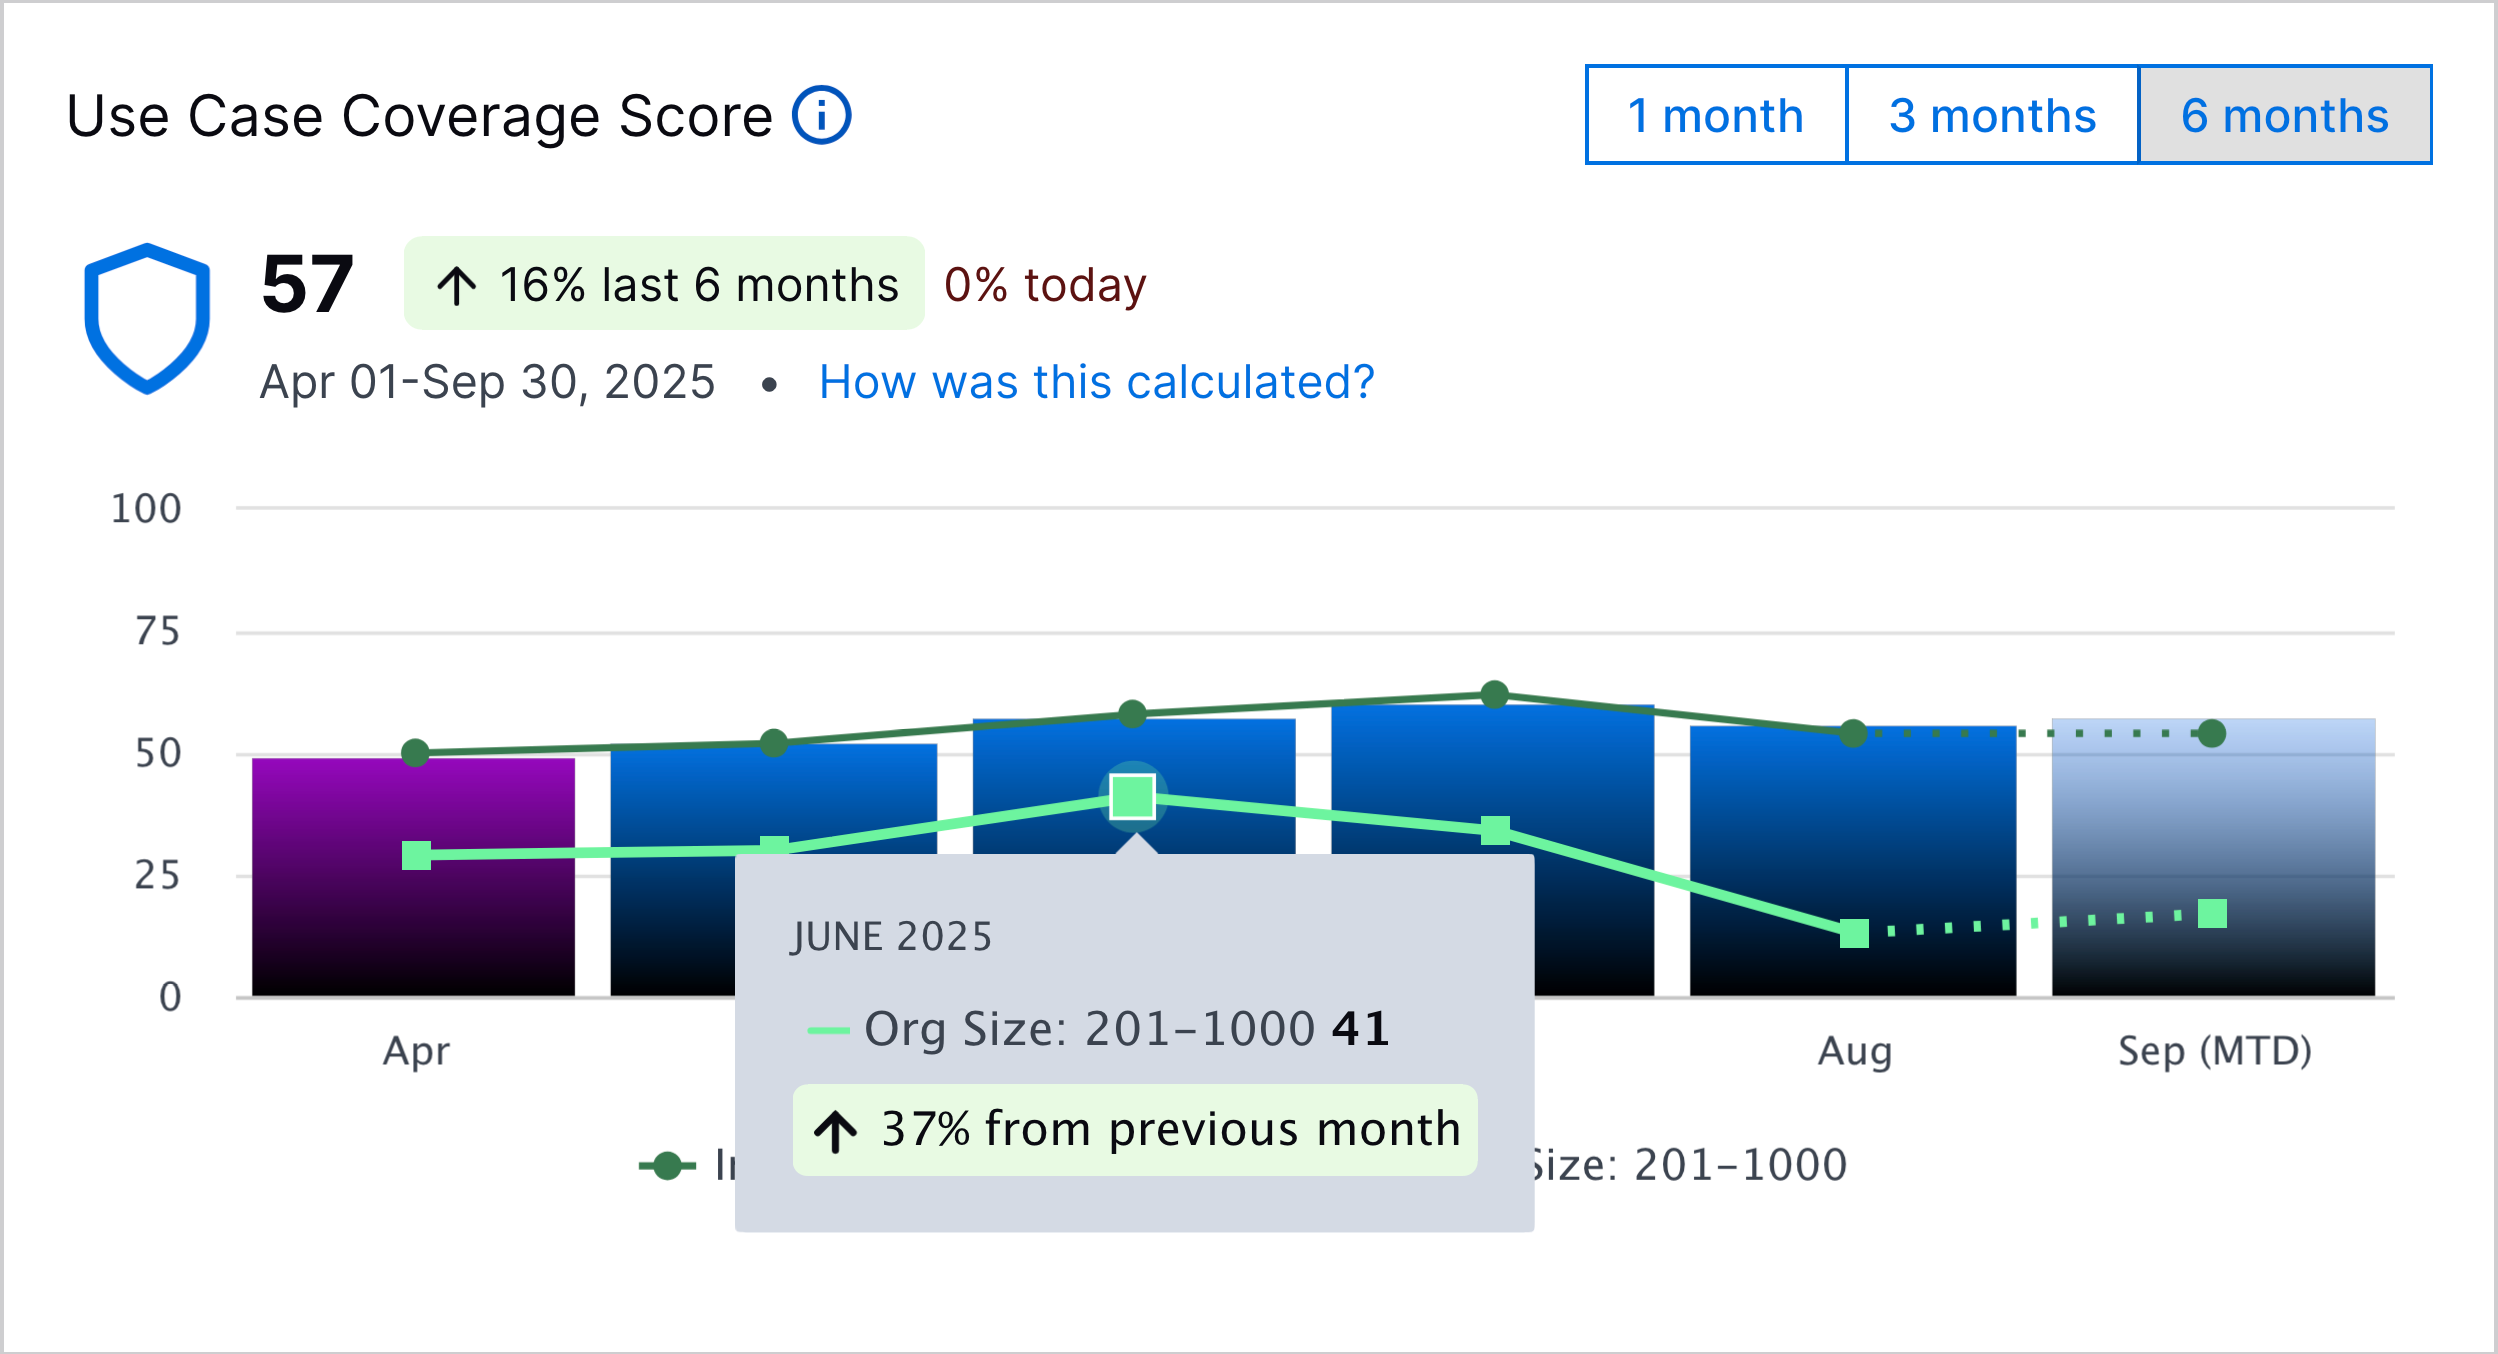Click the purple April bar
The image size is (2498, 1354).
[x=413, y=877]
